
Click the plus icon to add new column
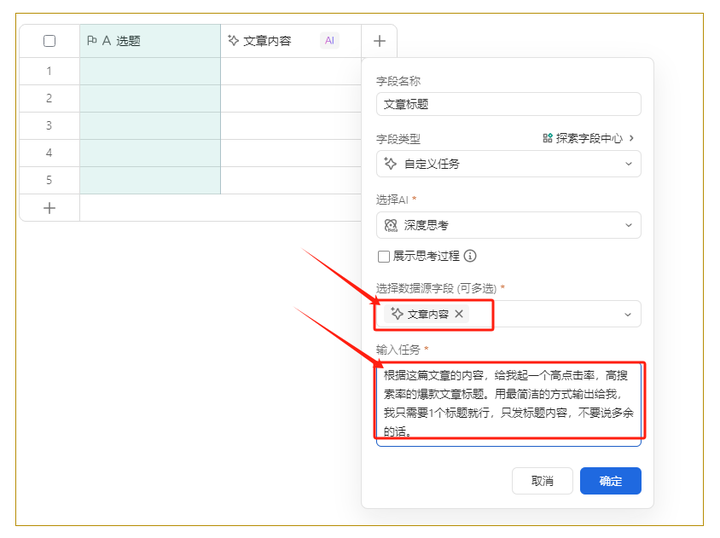click(x=379, y=41)
